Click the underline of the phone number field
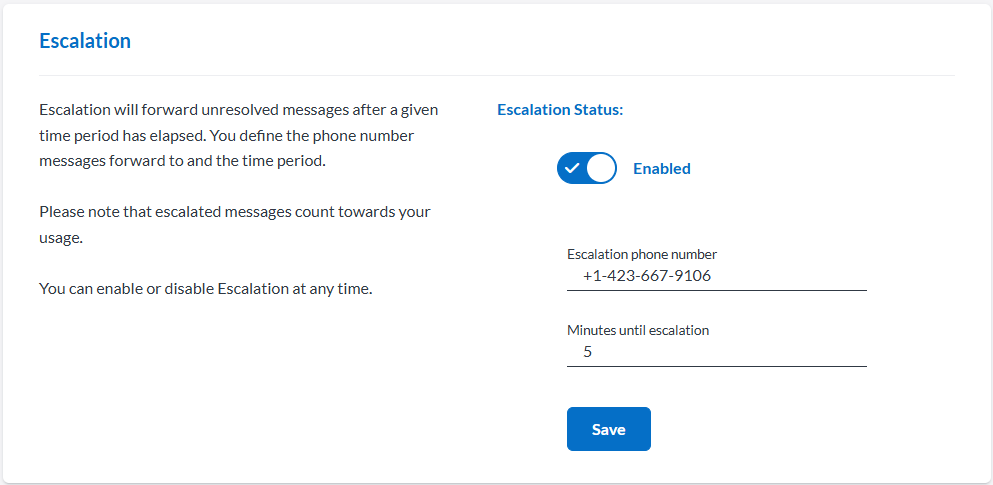 (x=716, y=290)
